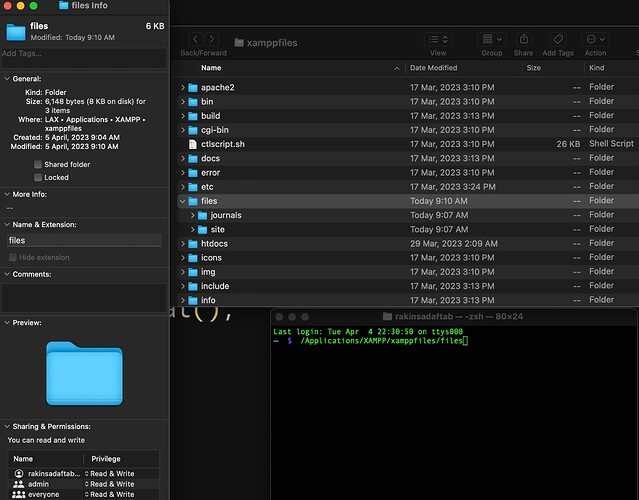The height and width of the screenshot is (500, 639).
Task: Click the Add Tags toolbar icon
Action: 558,39
